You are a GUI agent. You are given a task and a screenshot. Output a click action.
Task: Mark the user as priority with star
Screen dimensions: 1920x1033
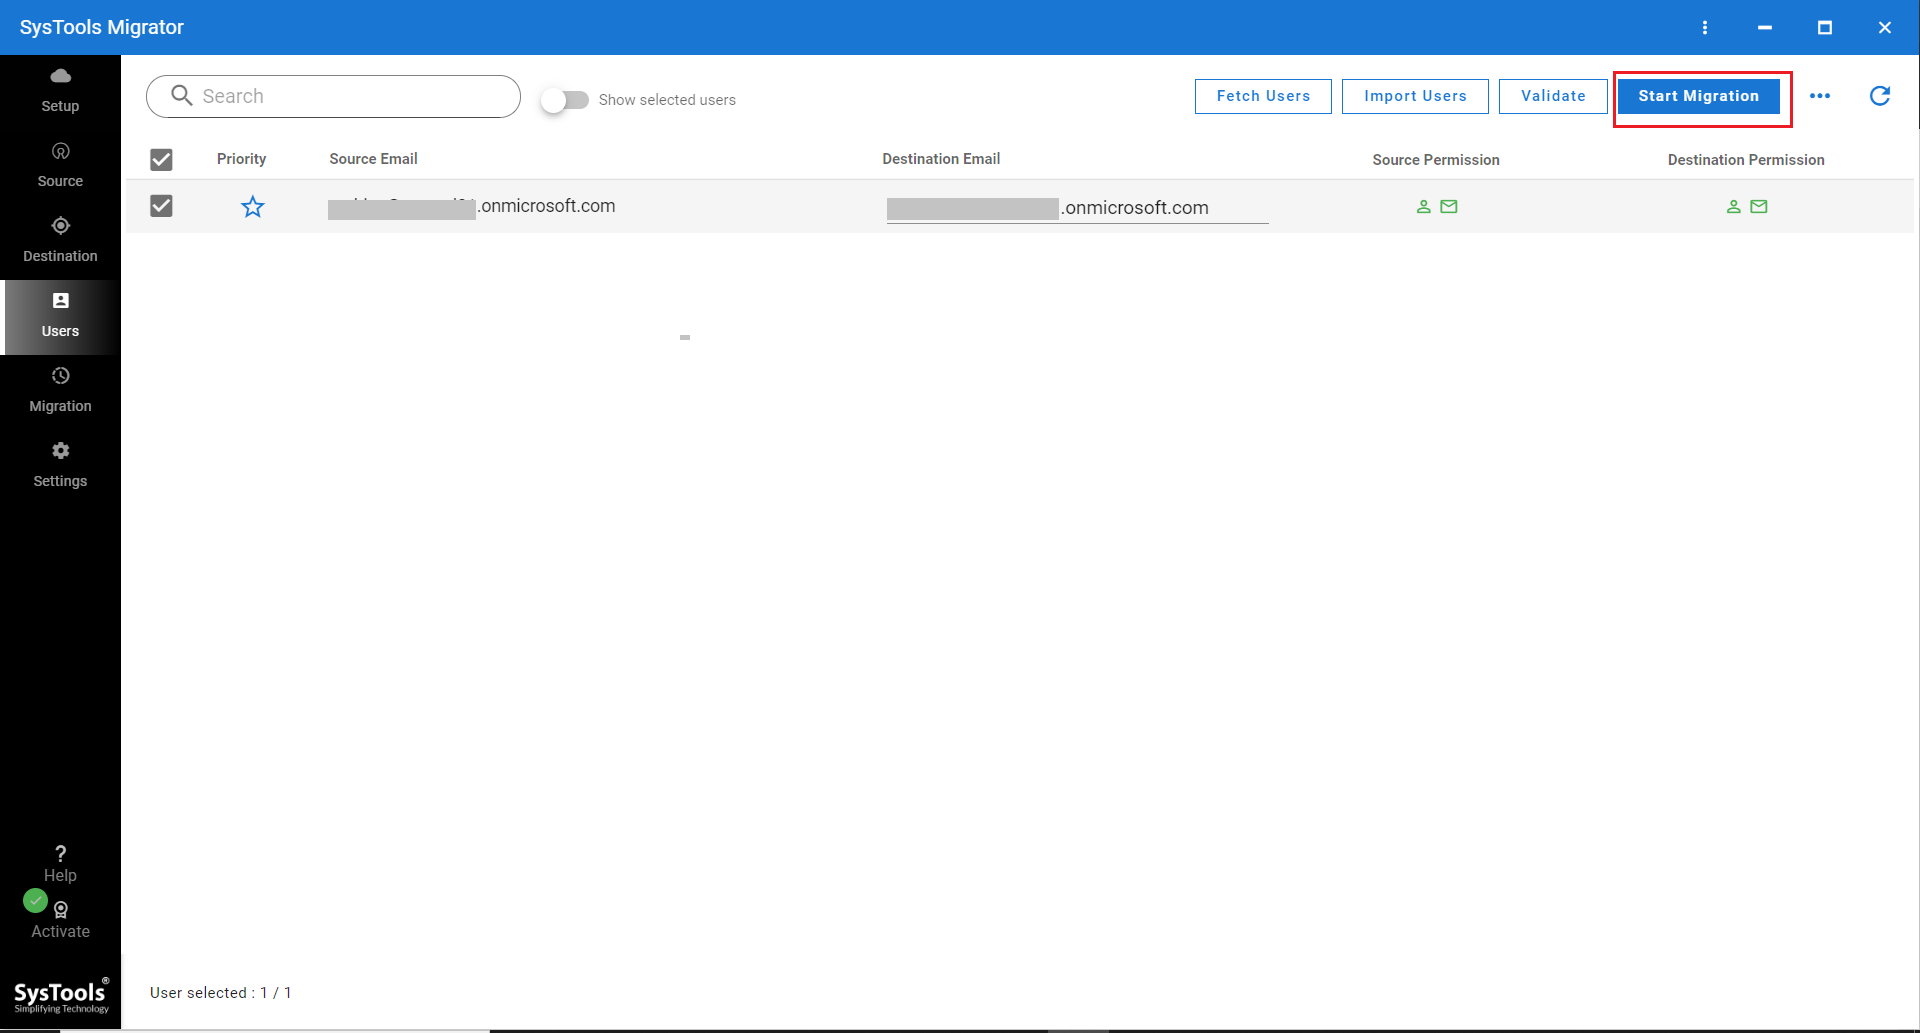click(x=253, y=207)
